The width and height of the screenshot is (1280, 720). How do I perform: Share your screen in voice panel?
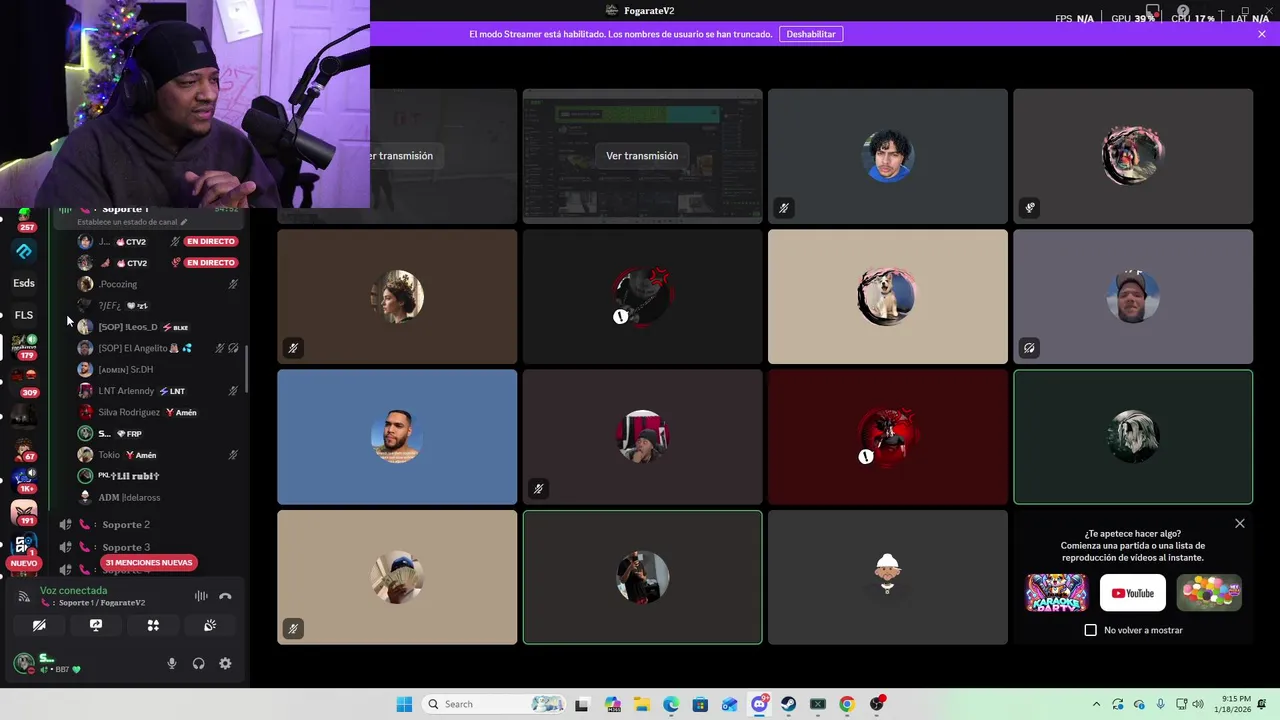coord(96,625)
